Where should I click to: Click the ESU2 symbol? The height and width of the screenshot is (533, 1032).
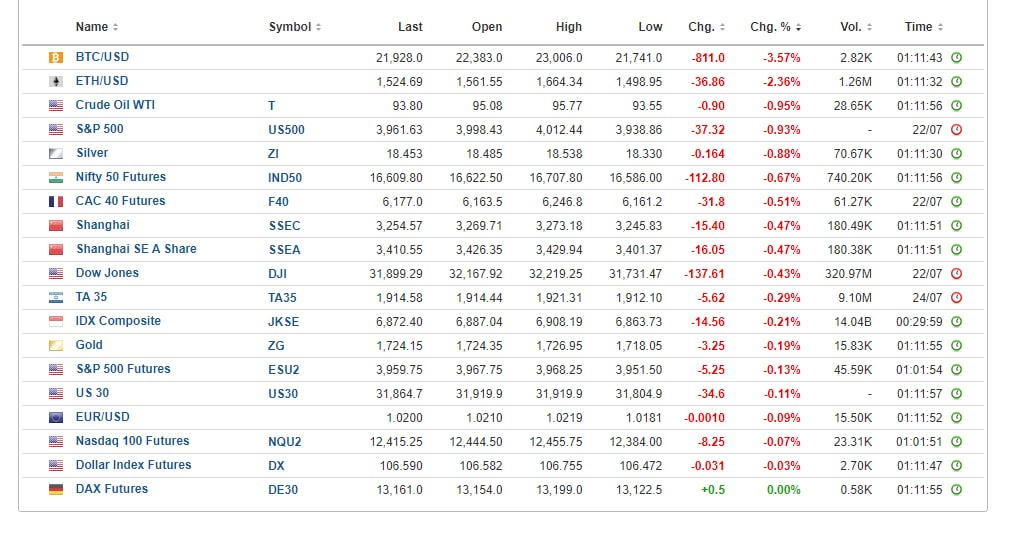tap(284, 370)
